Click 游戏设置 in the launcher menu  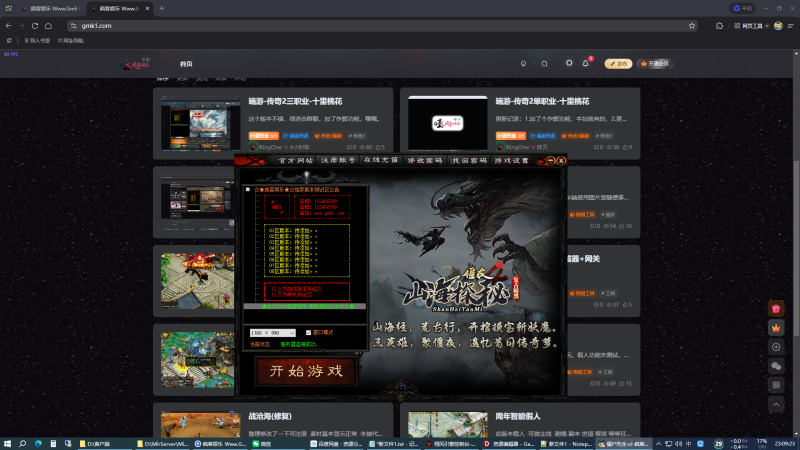(511, 161)
